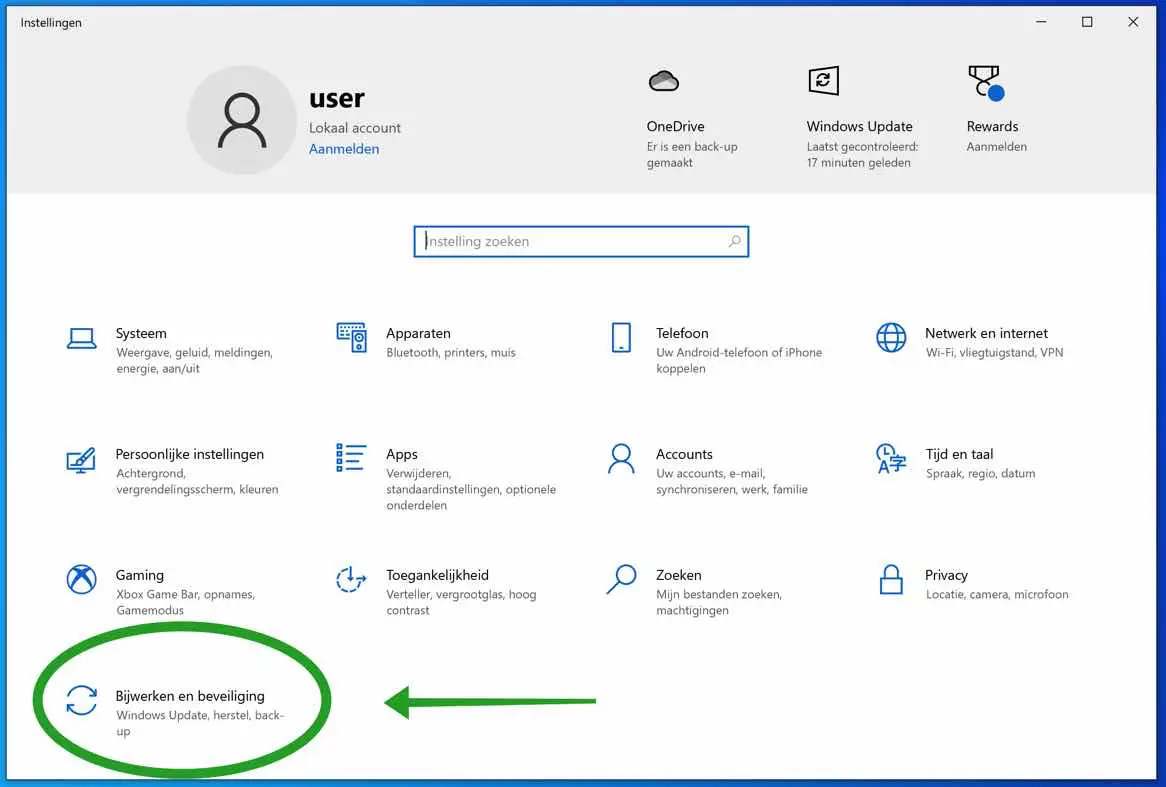The image size is (1166, 787).
Task: Open the Systeem laptop icon
Action: coord(81,338)
